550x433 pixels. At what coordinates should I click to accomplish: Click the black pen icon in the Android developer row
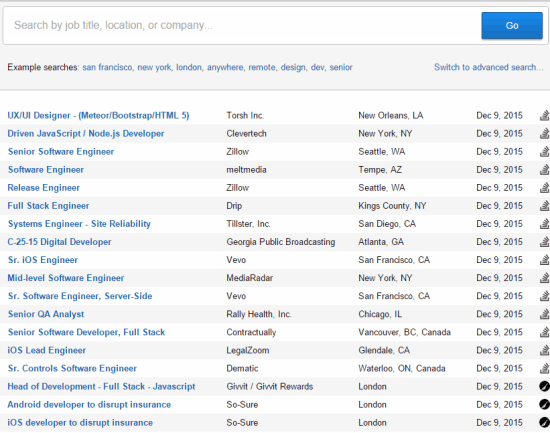click(544, 405)
